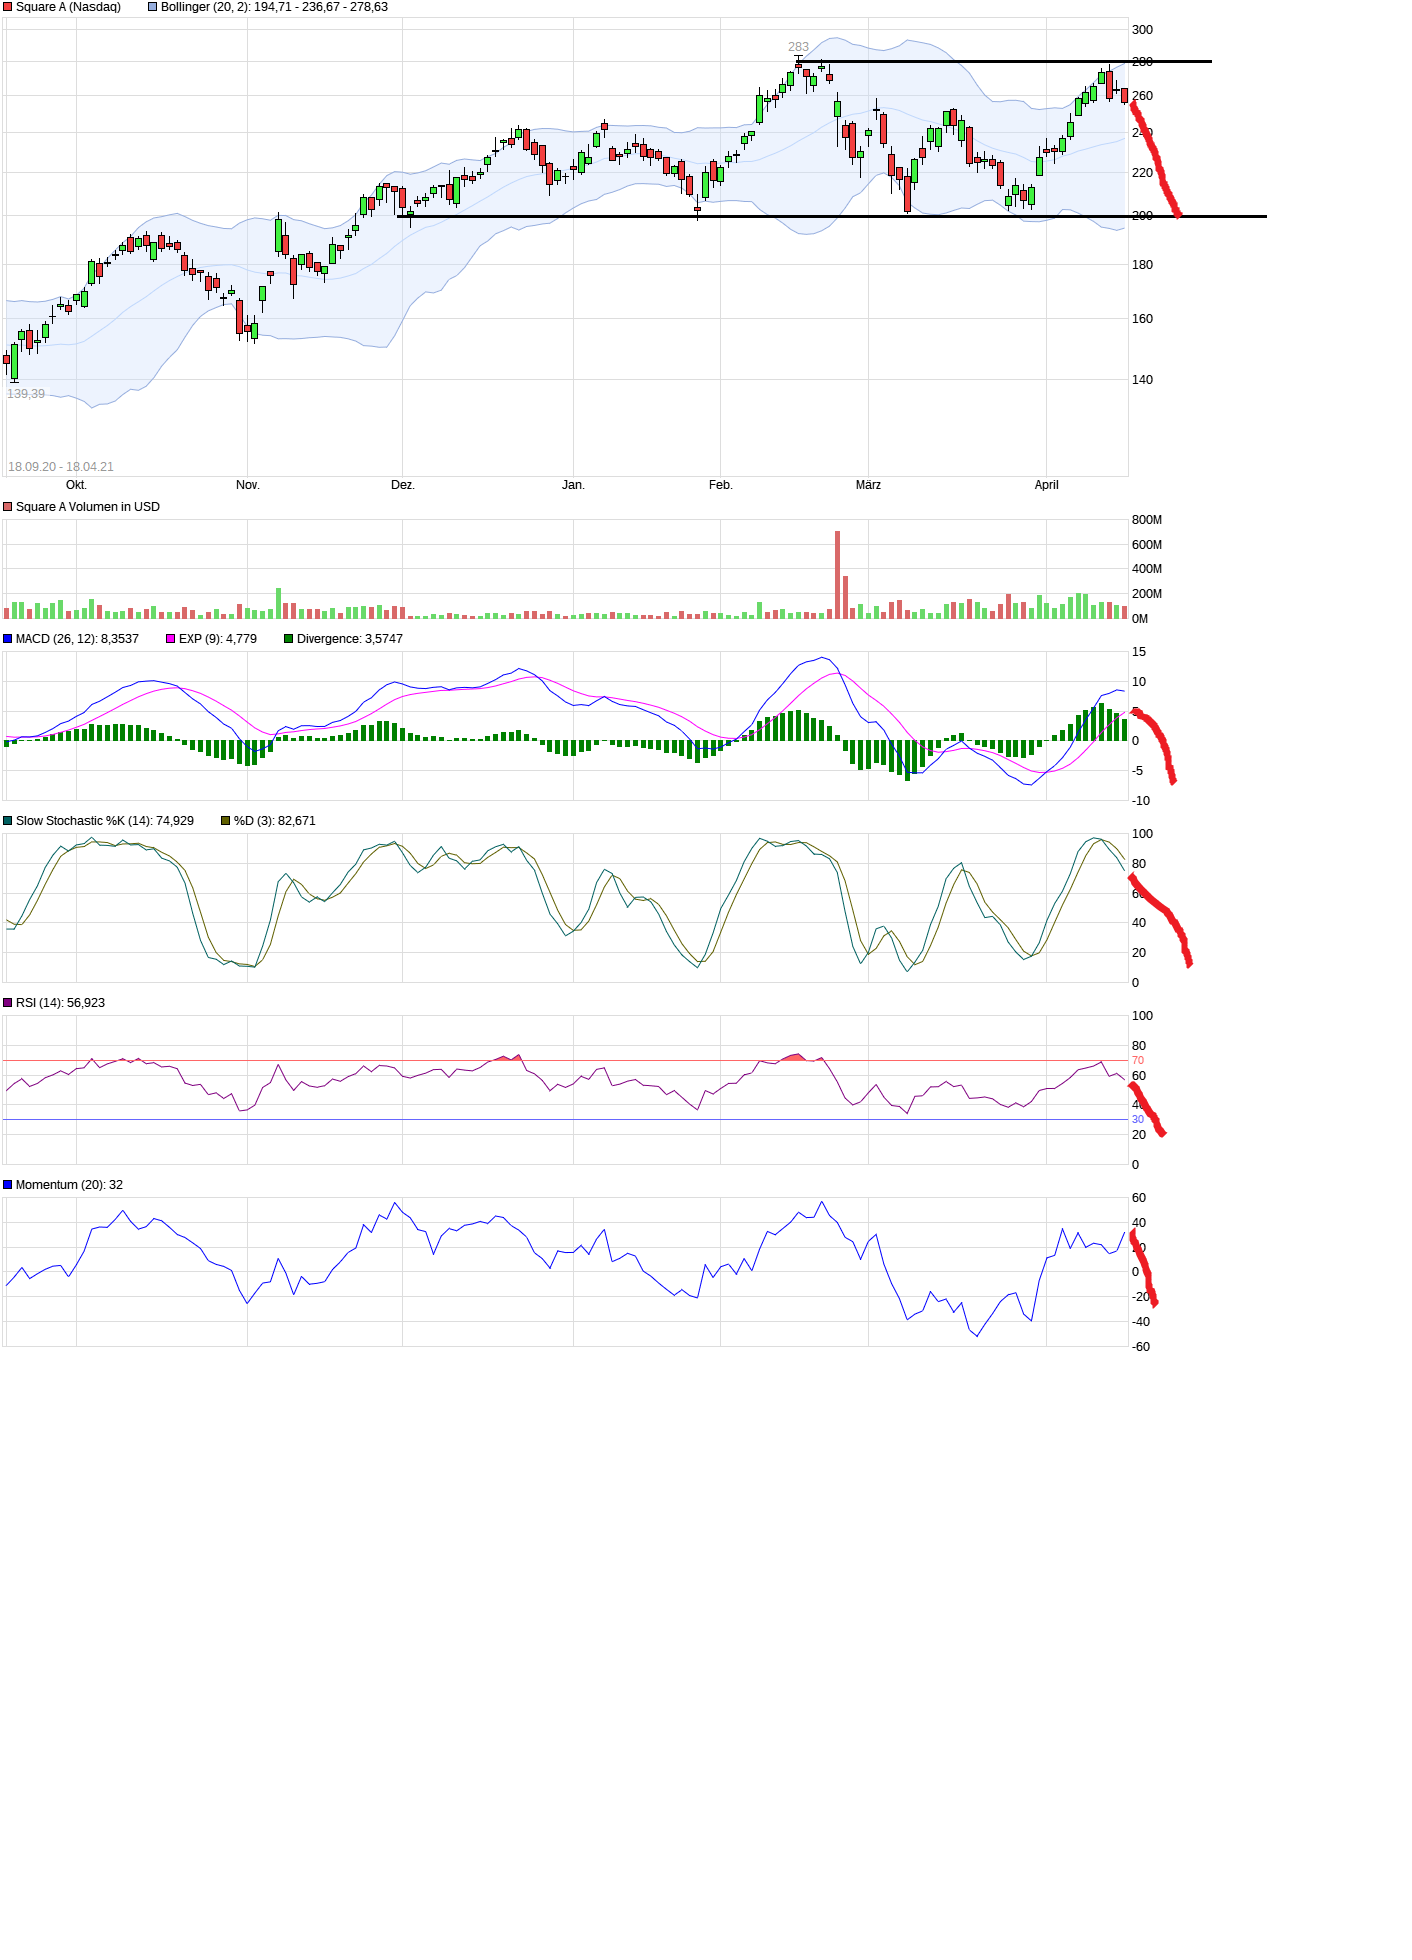The height and width of the screenshot is (1960, 1412).
Task: Click the "Momentum (20): 32" label
Action: coord(69,1185)
